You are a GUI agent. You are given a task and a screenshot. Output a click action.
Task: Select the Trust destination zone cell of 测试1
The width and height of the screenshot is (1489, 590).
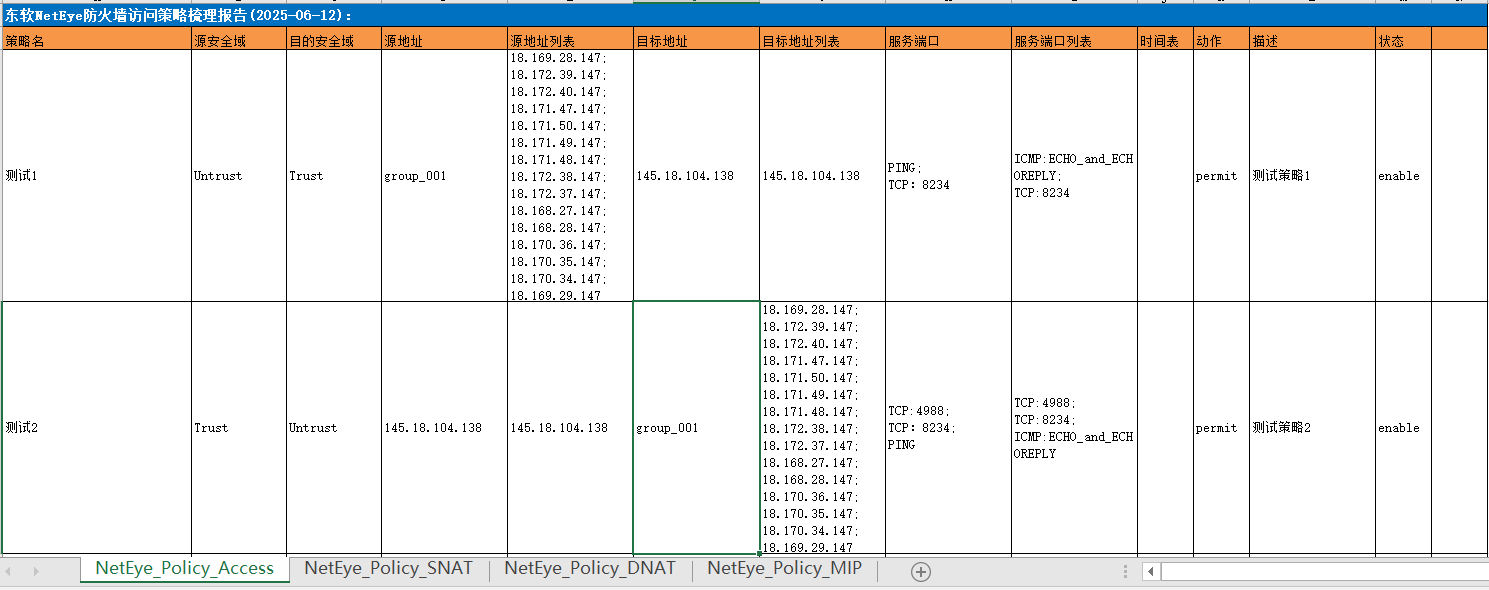[334, 176]
